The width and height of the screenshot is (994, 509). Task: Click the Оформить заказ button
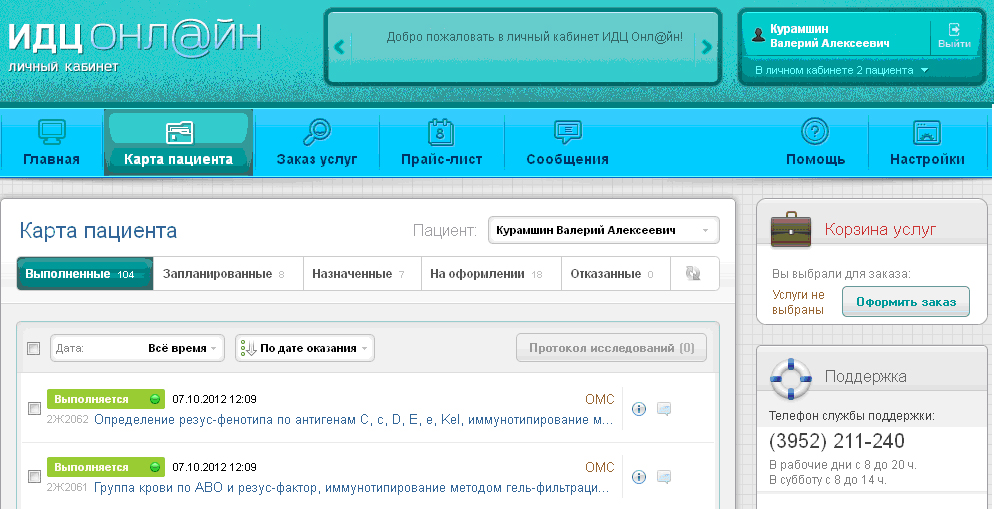pyautogui.click(x=905, y=301)
